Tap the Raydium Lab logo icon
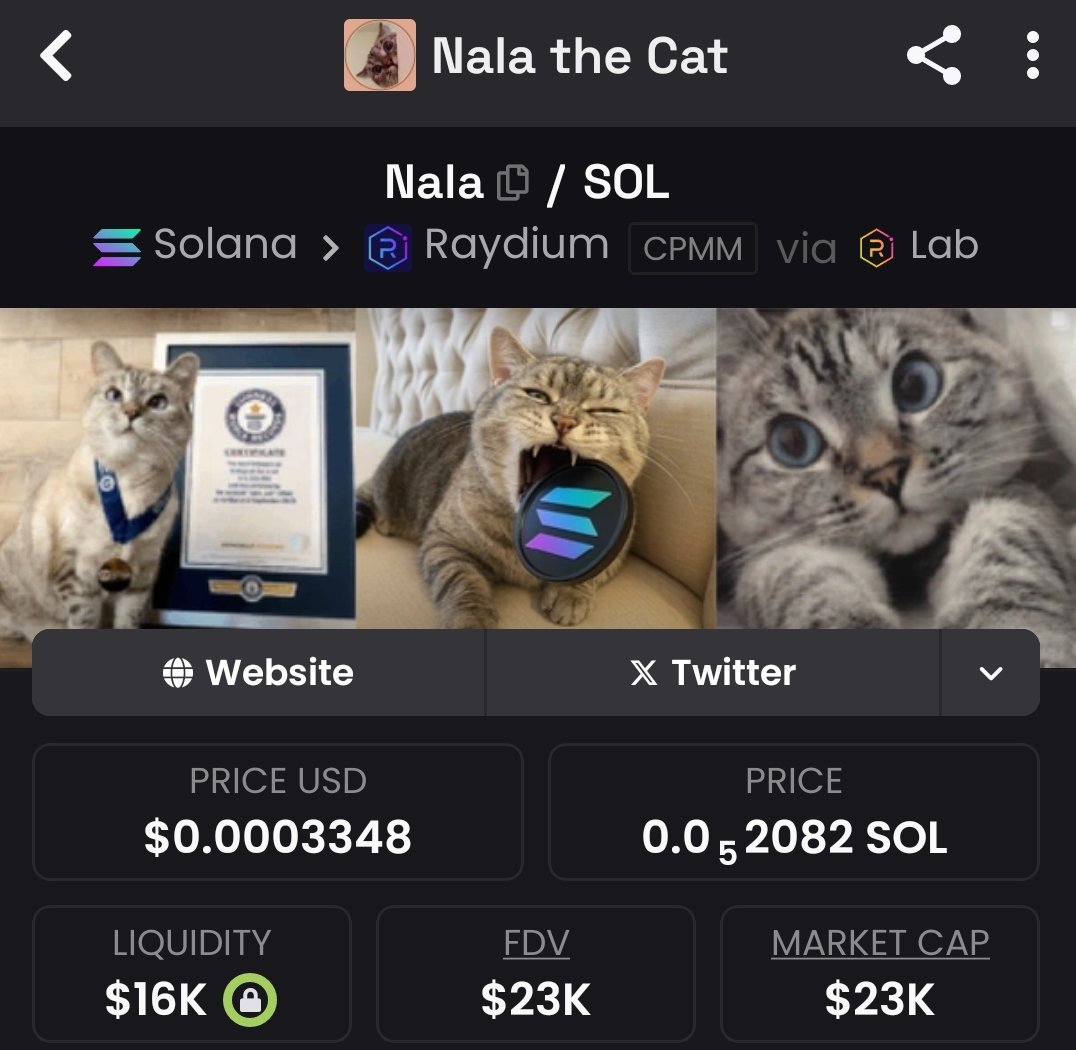This screenshot has height=1050, width=1076. coord(876,248)
